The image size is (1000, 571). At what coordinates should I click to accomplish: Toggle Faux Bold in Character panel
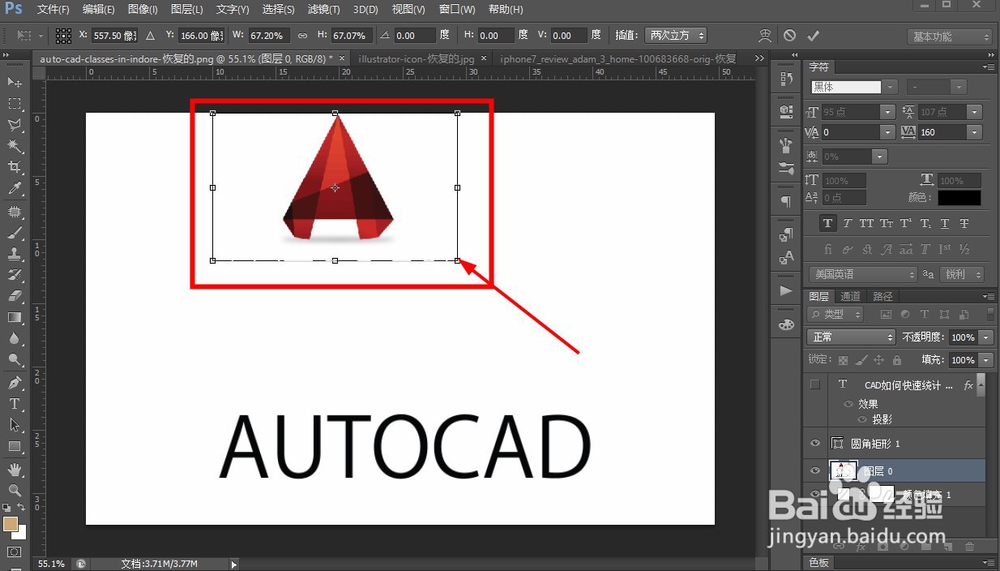click(x=828, y=223)
